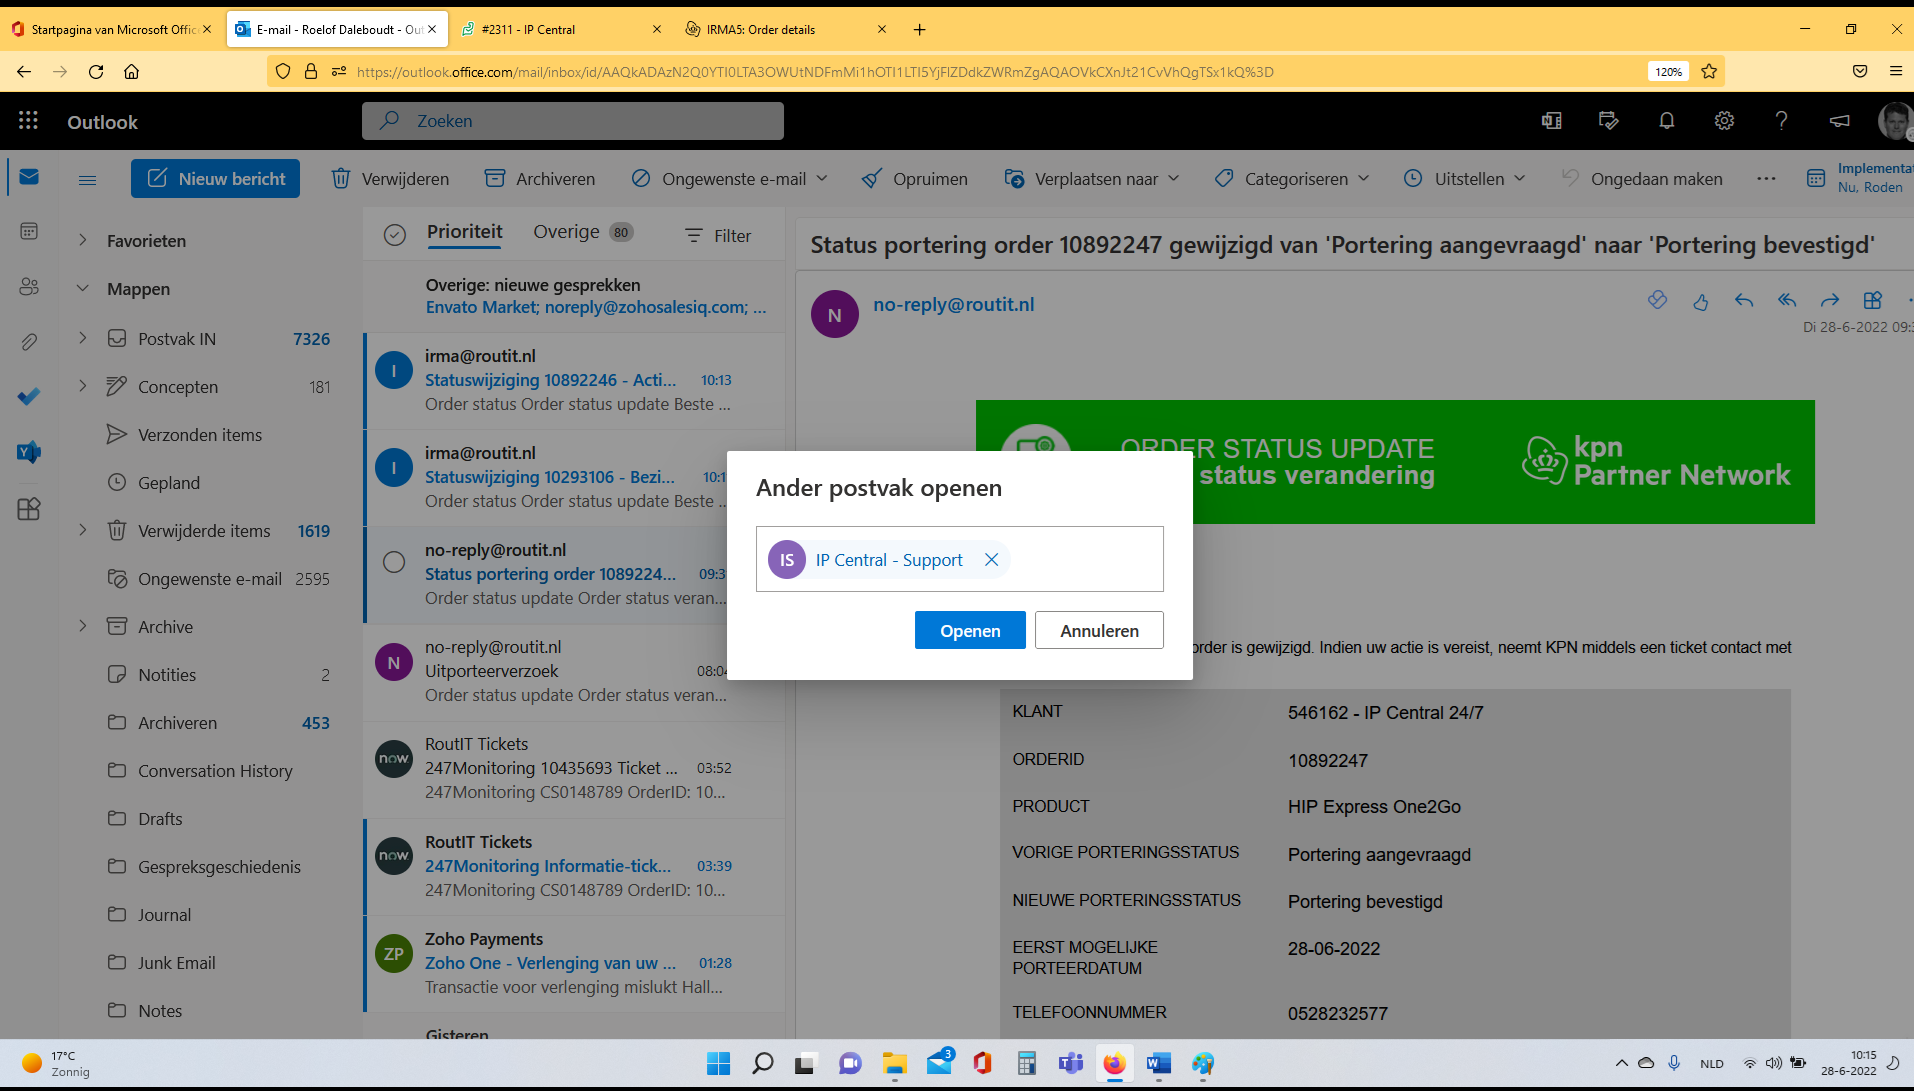Viewport: 1914px width, 1091px height.
Task: Click no-reply@routit.nl sender link
Action: 953,304
